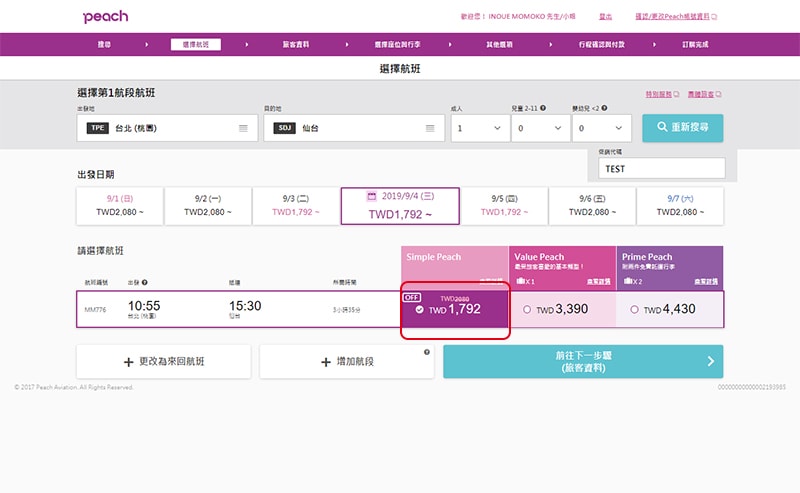This screenshot has width=800, height=493.
Task: Click help icon on add segment button
Action: coord(427,352)
